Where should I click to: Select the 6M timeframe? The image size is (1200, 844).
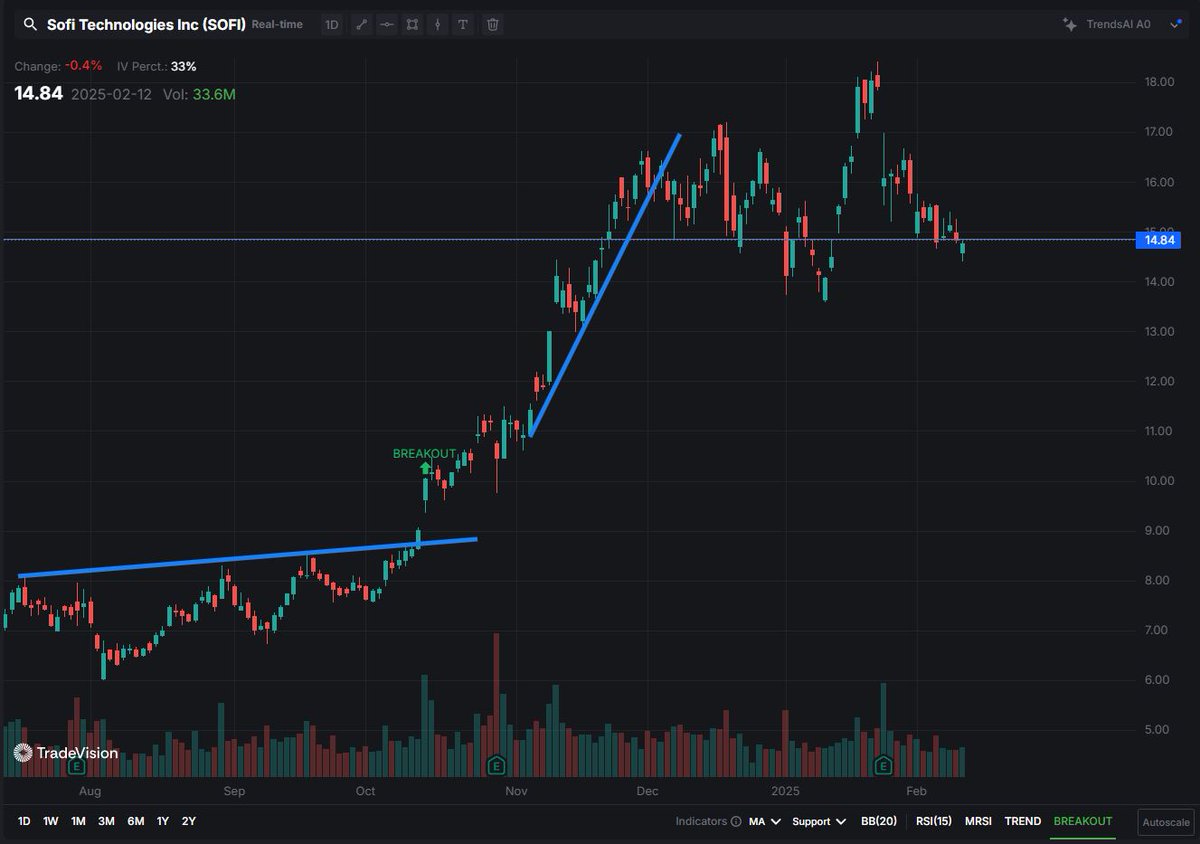[x=136, y=821]
